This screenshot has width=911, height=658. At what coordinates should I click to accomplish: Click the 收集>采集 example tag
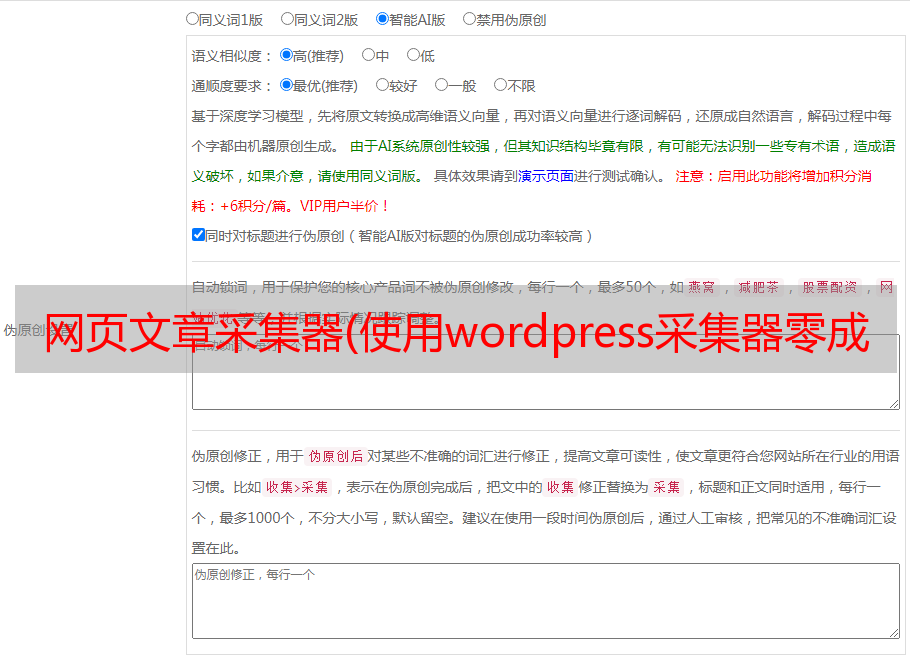pos(297,488)
